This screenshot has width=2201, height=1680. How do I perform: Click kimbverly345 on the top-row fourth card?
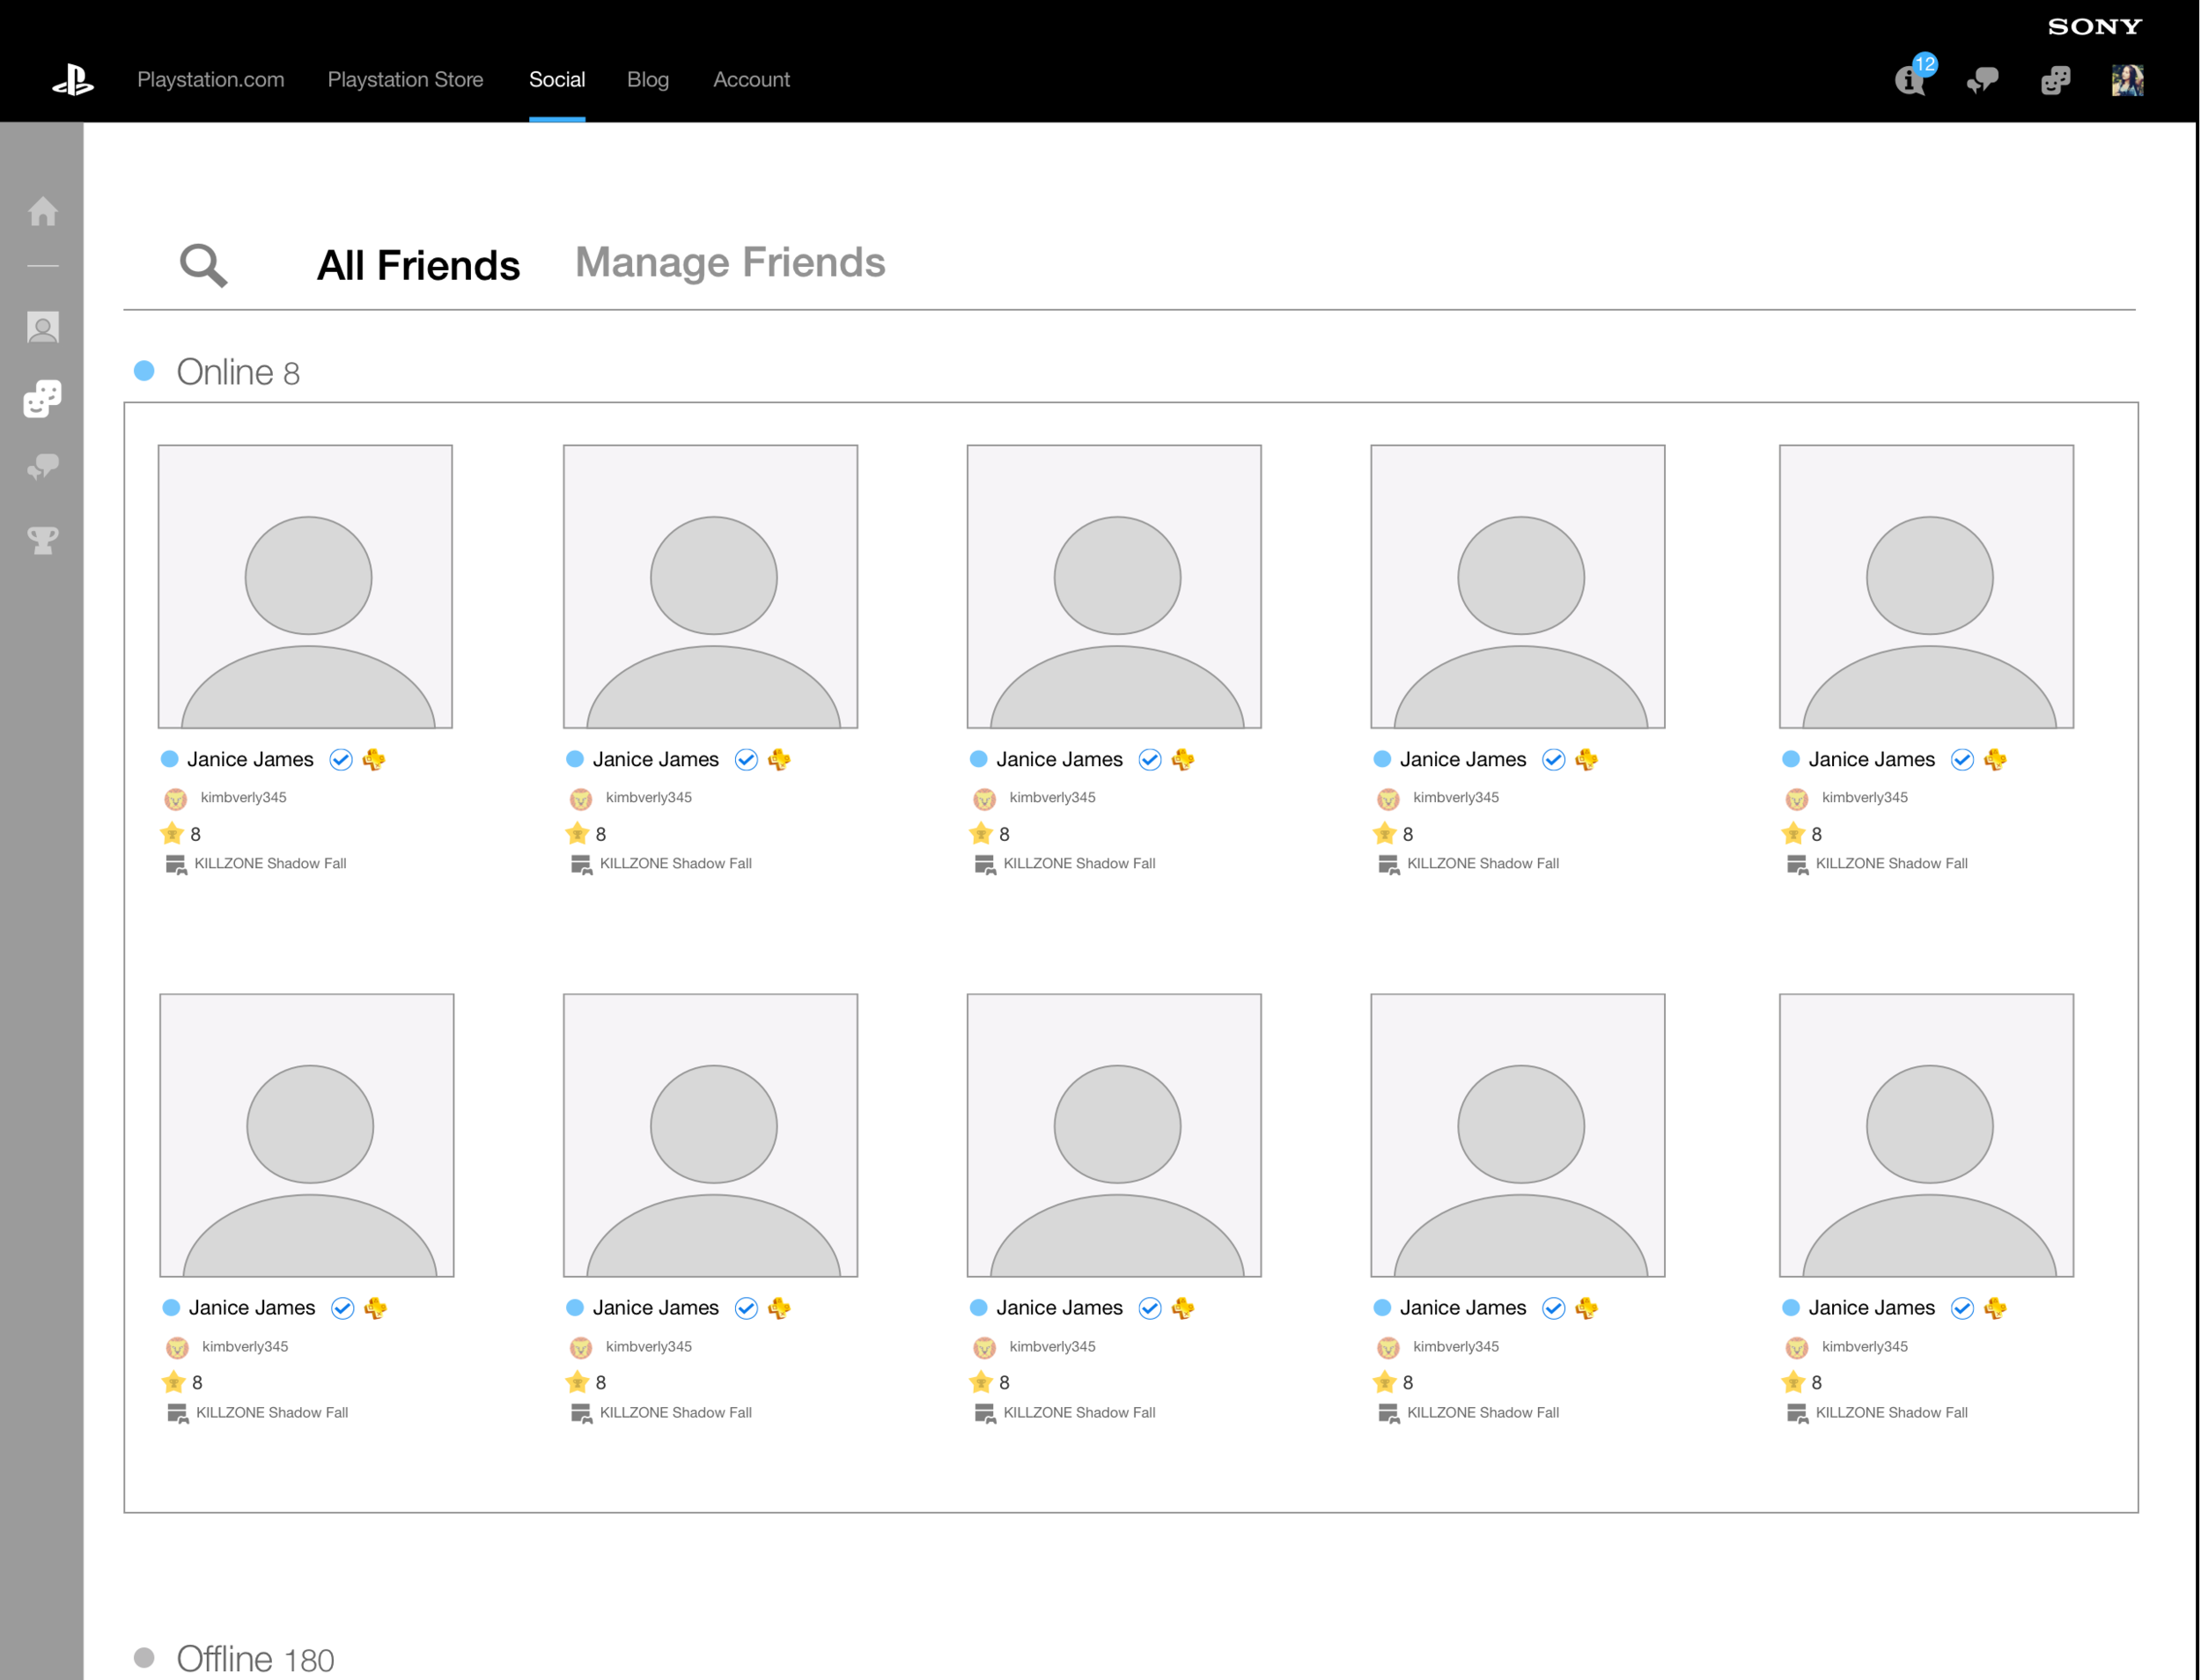tap(1456, 797)
